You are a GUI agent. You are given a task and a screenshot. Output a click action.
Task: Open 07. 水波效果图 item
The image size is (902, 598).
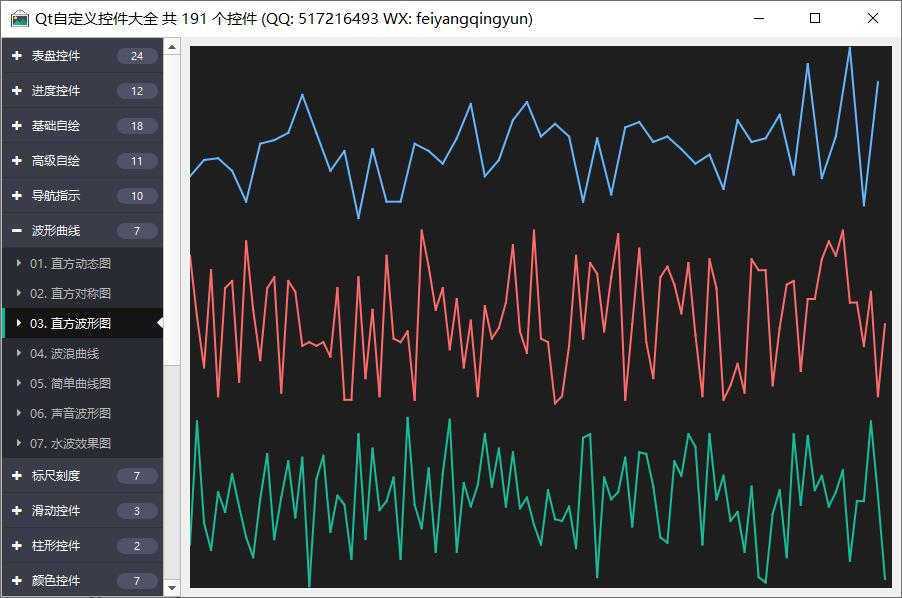pyautogui.click(x=70, y=443)
